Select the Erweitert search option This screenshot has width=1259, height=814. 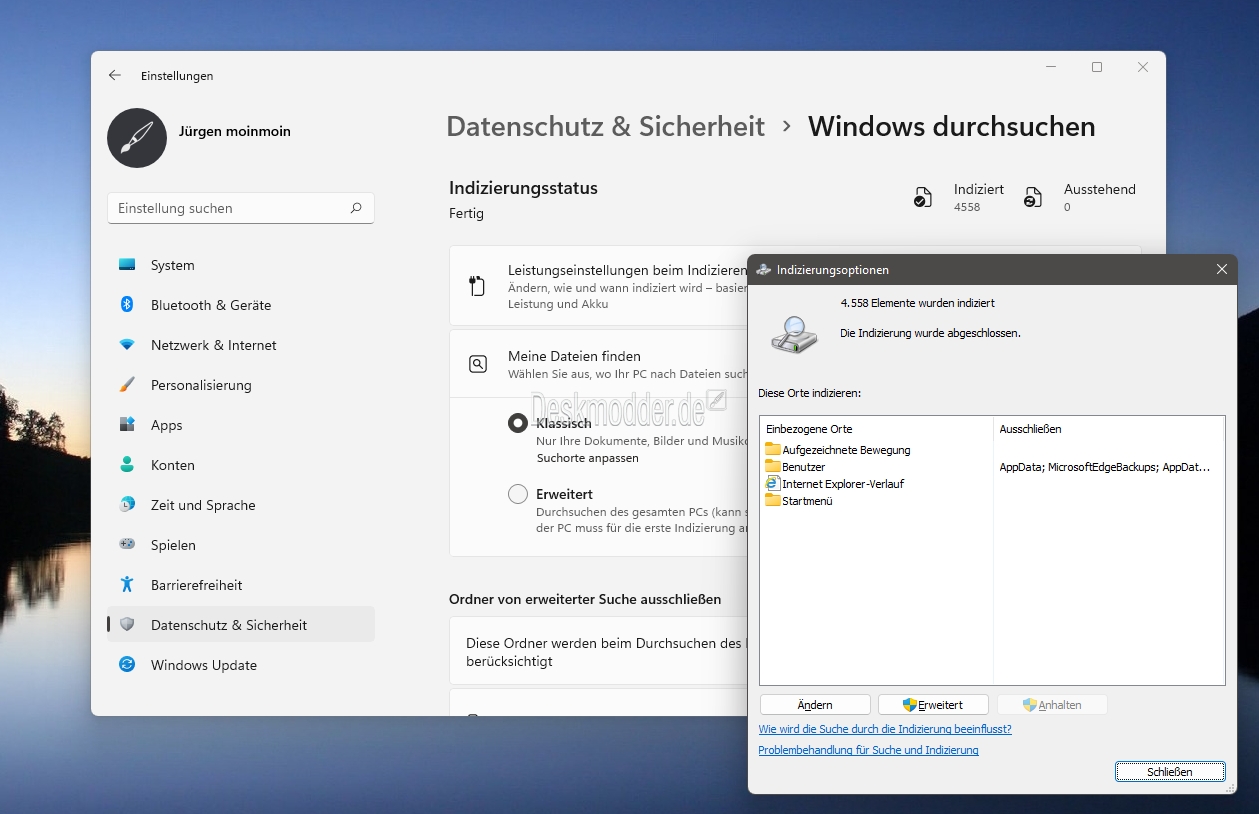tap(516, 493)
